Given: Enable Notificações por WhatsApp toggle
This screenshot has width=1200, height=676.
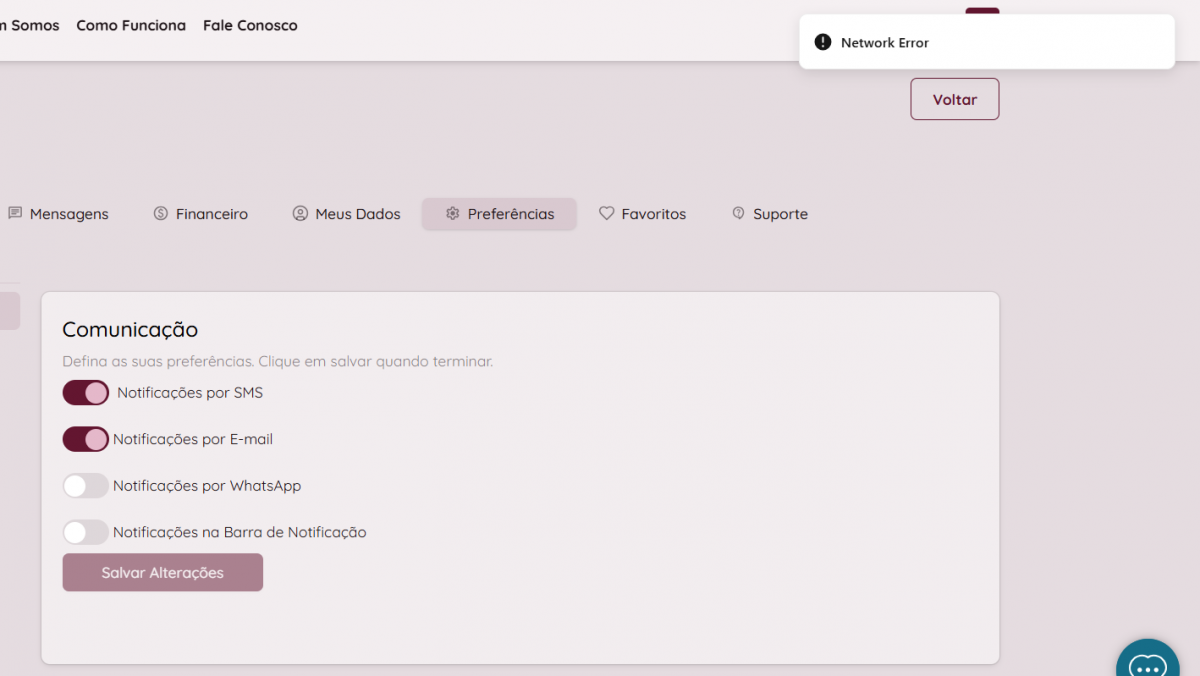Looking at the screenshot, I should 86,486.
